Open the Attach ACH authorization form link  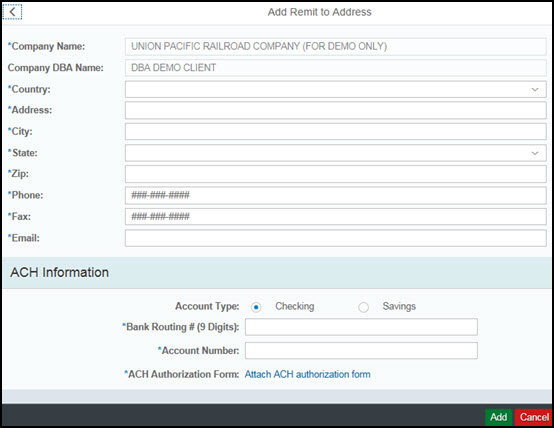(307, 374)
